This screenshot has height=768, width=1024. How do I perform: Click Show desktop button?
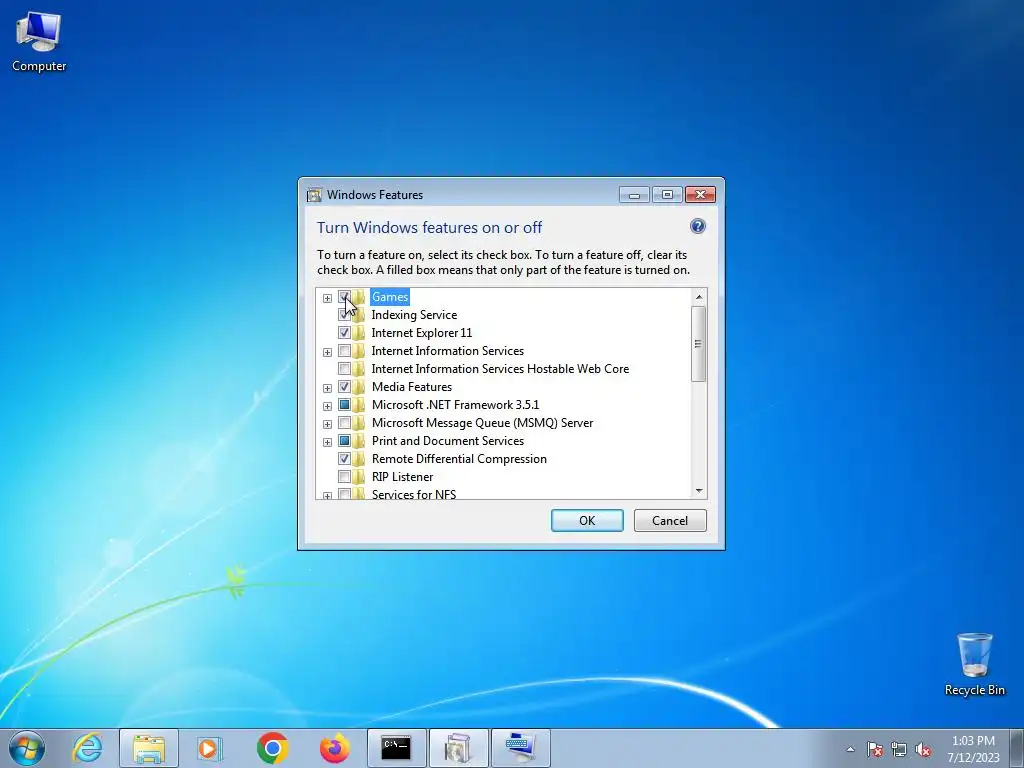(x=1017, y=748)
